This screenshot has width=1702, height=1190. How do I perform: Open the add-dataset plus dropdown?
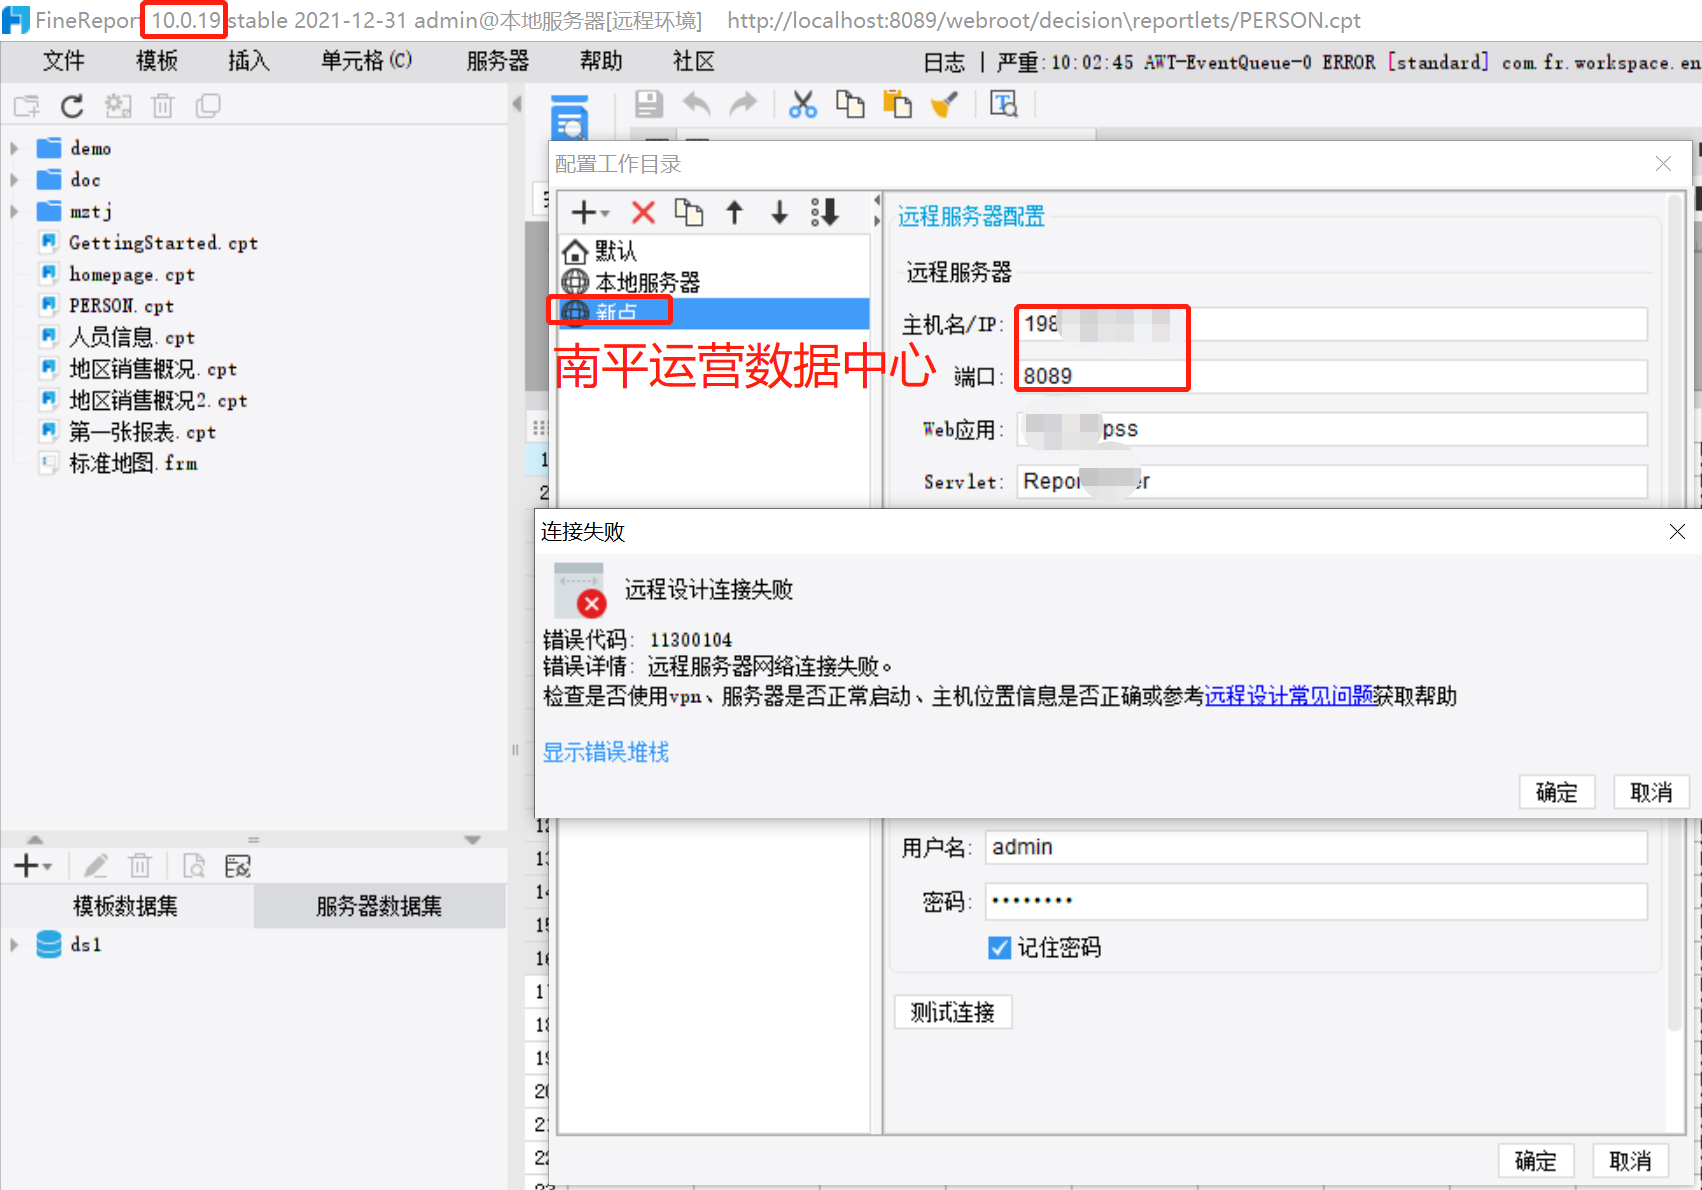pyautogui.click(x=33, y=866)
